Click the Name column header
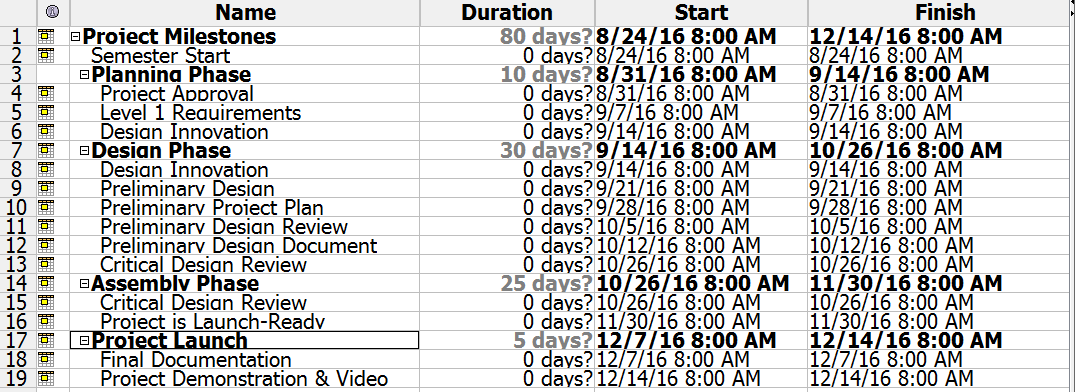 245,12
